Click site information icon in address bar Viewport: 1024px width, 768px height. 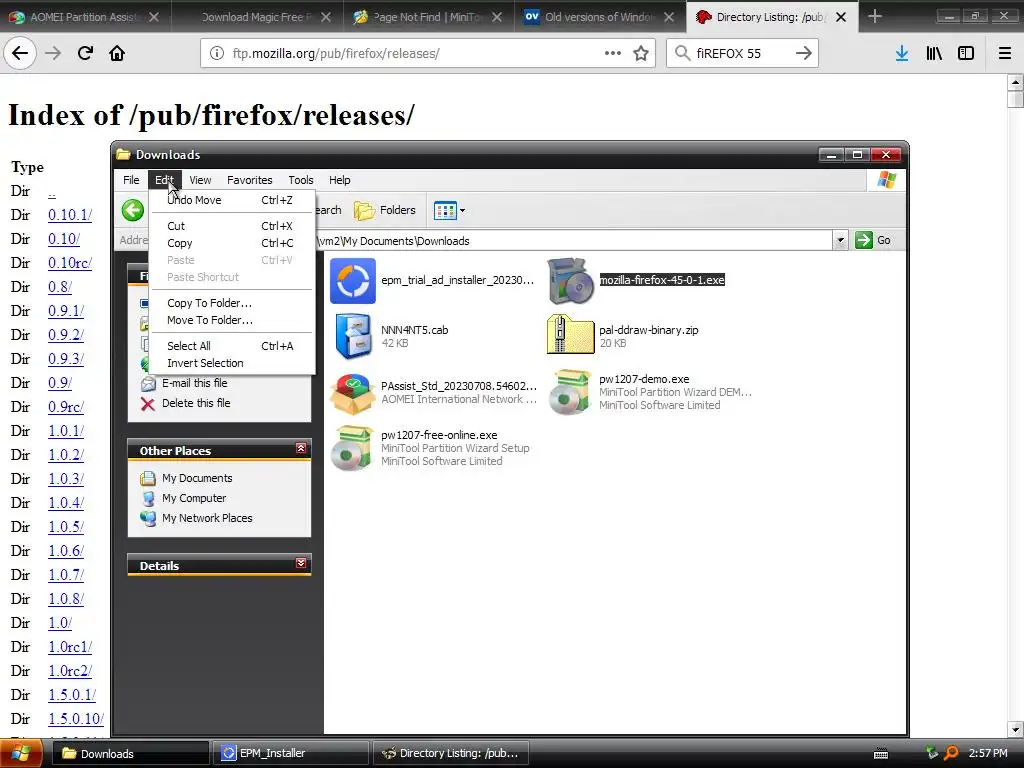[x=217, y=54]
